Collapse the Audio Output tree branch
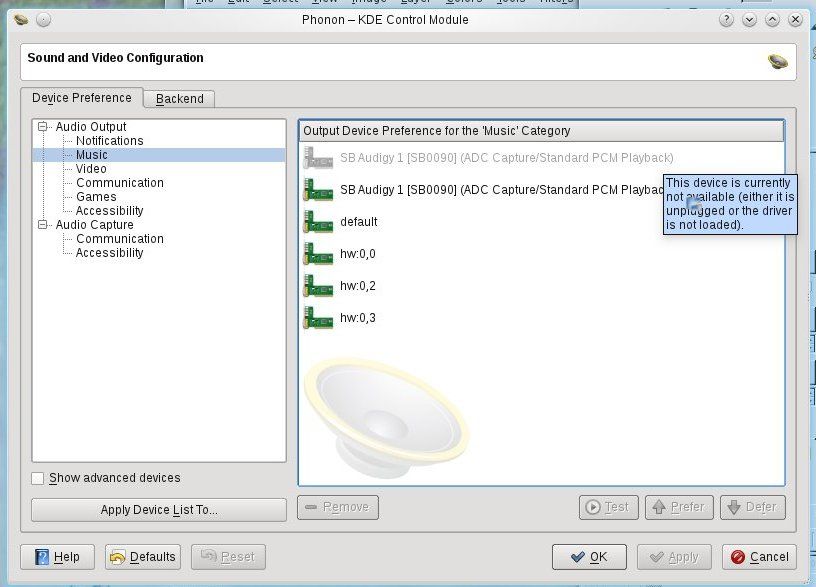The width and height of the screenshot is (816, 587). pyautogui.click(x=43, y=126)
